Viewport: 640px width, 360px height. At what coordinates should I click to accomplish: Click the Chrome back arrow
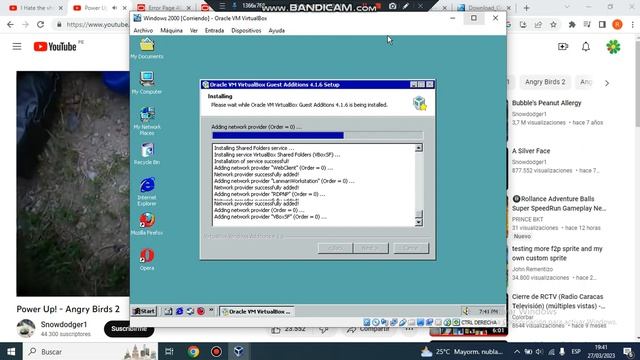[10, 24]
